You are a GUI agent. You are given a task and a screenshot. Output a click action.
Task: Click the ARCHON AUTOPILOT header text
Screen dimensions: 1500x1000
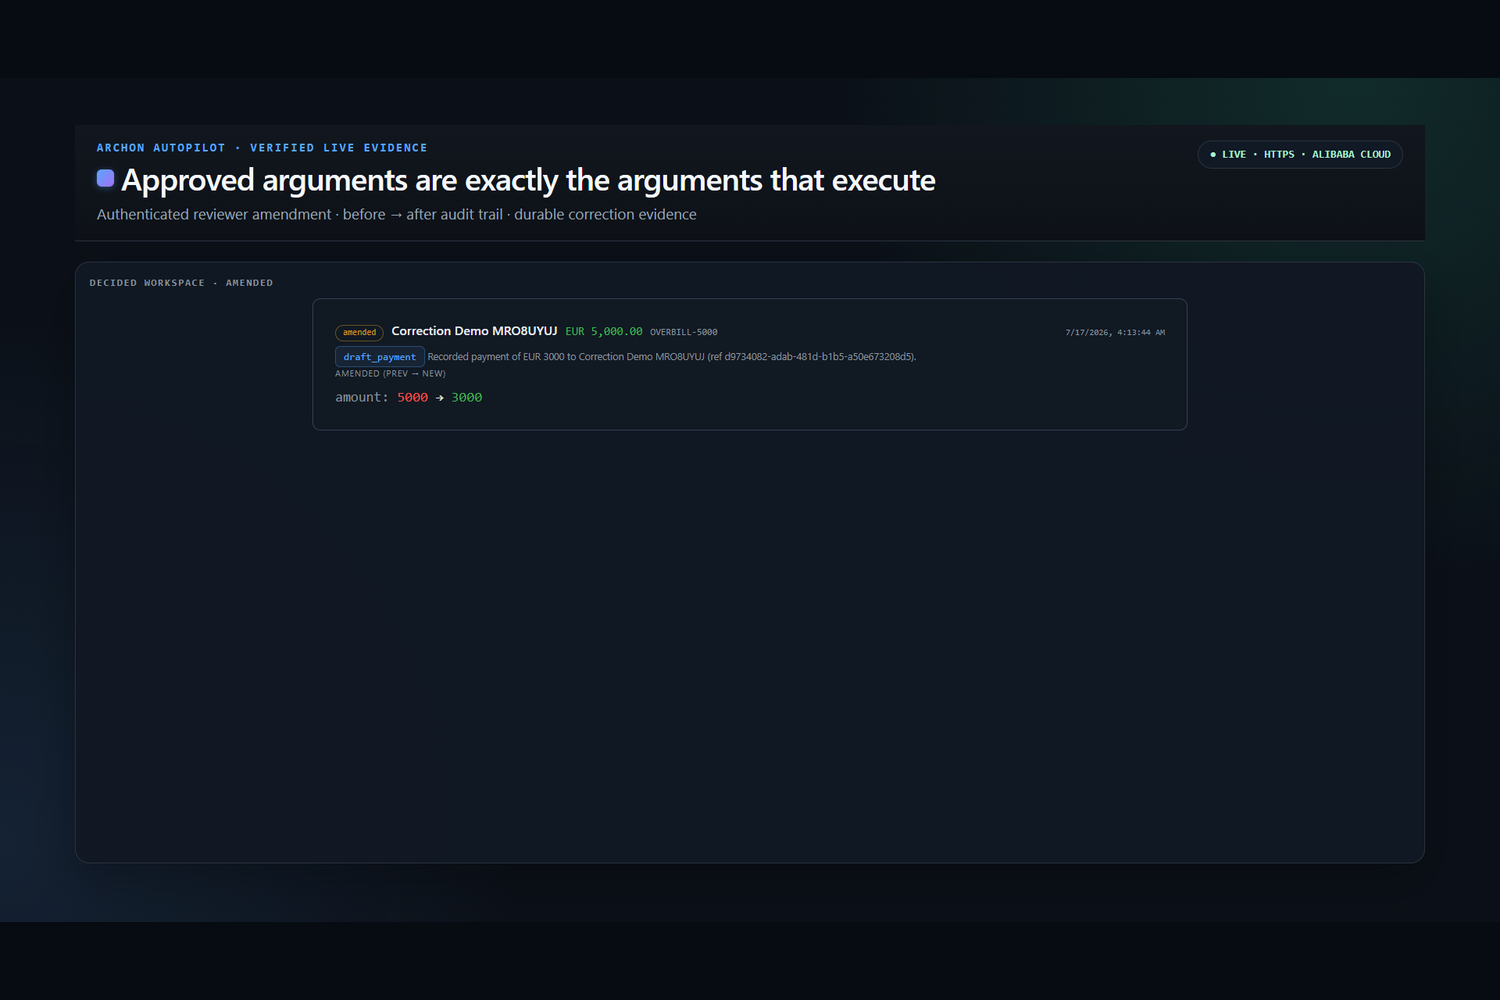(x=161, y=148)
